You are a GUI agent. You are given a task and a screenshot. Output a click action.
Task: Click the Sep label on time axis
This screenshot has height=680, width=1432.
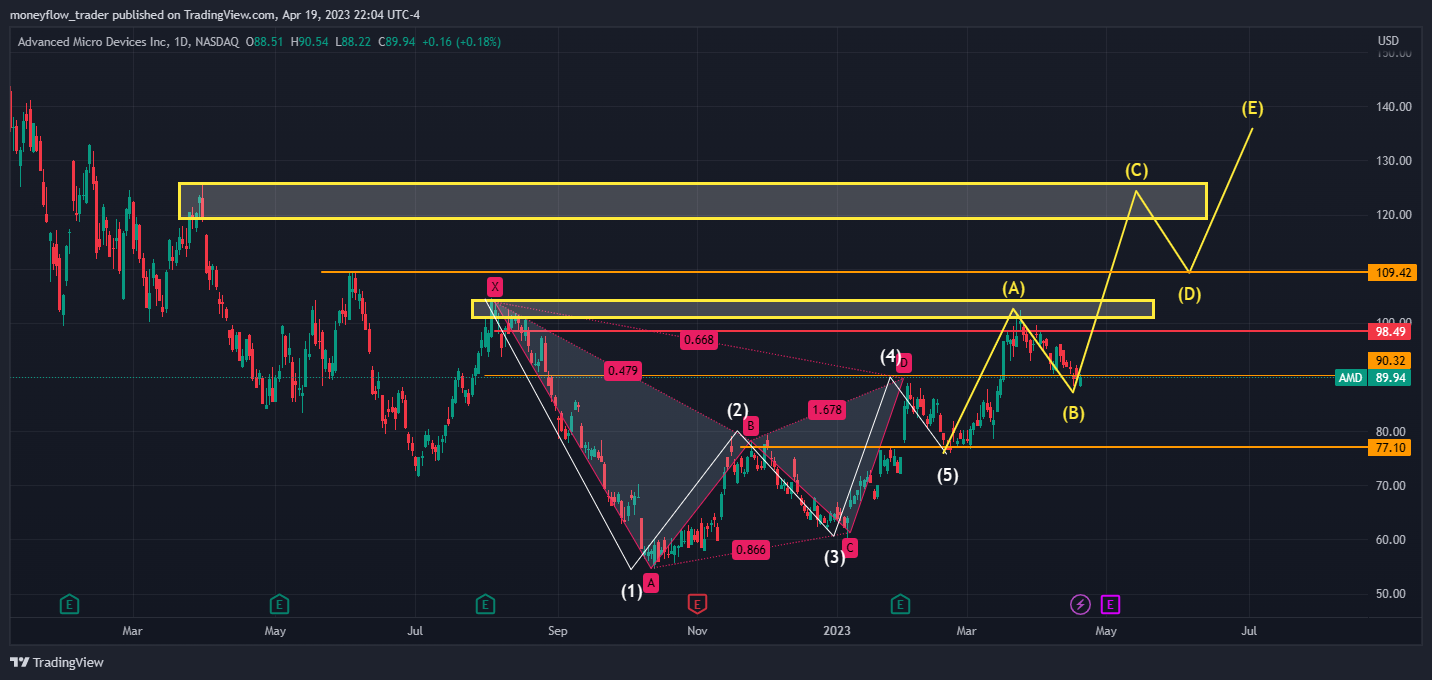point(558,631)
